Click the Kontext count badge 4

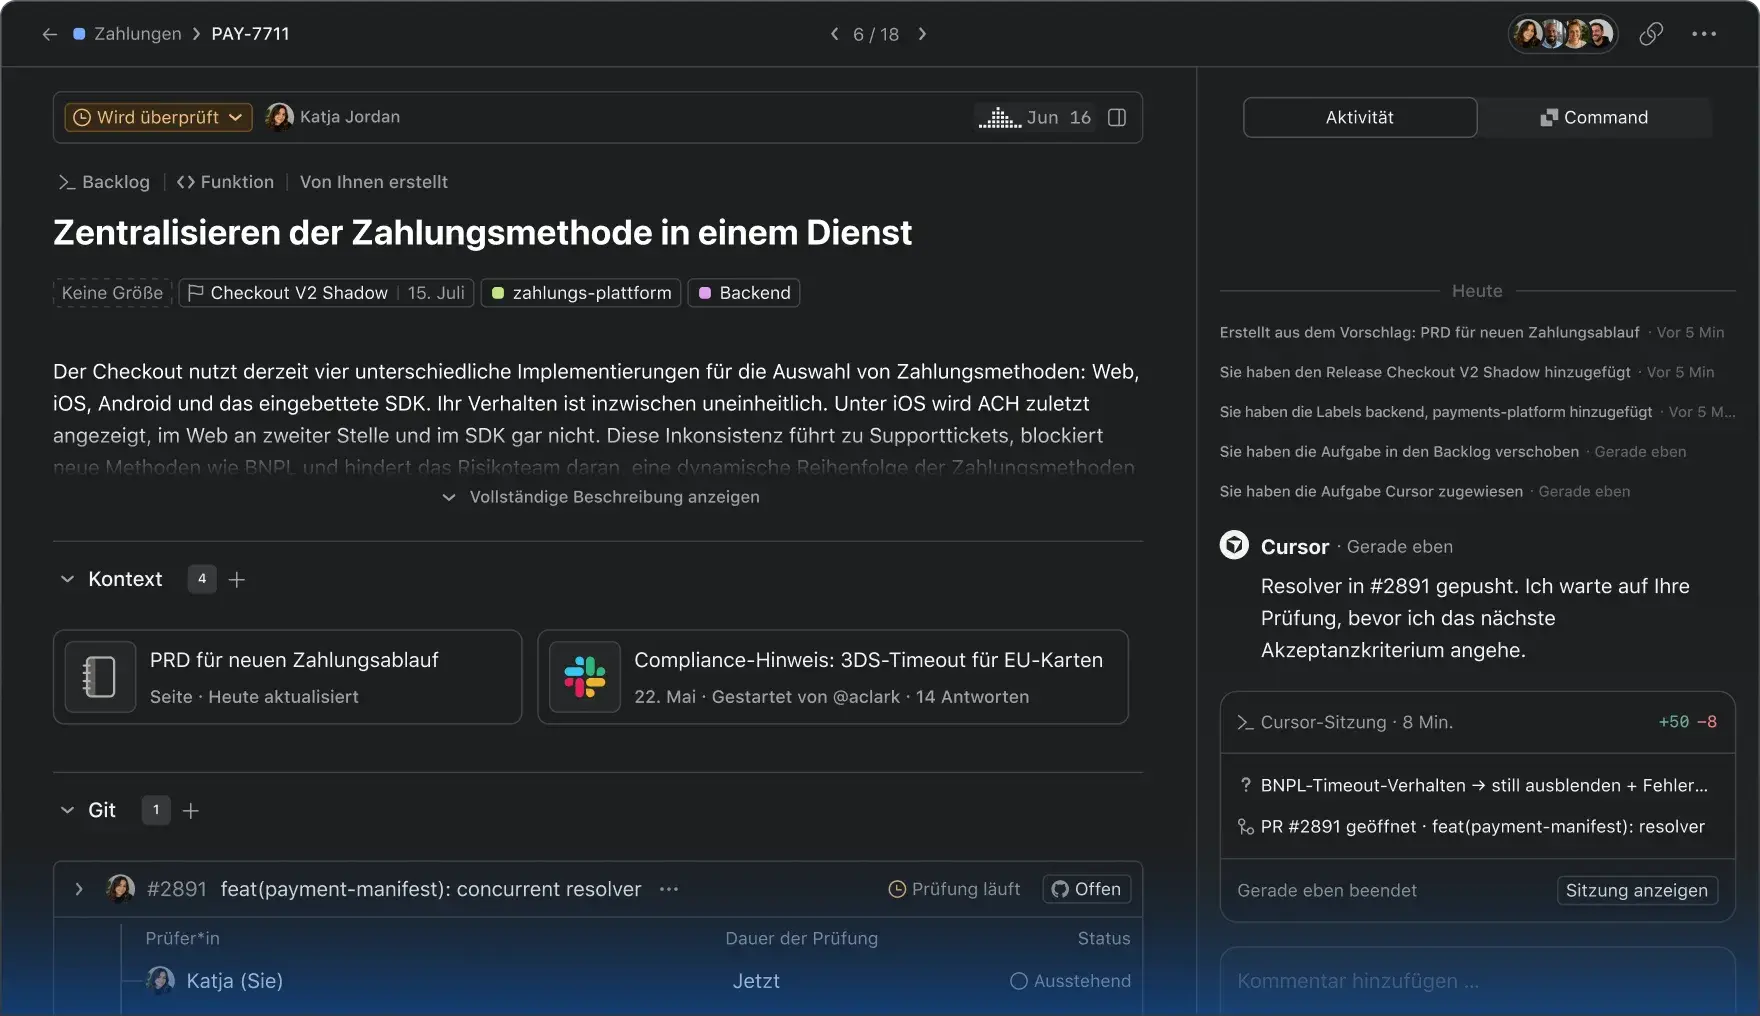pyautogui.click(x=202, y=579)
